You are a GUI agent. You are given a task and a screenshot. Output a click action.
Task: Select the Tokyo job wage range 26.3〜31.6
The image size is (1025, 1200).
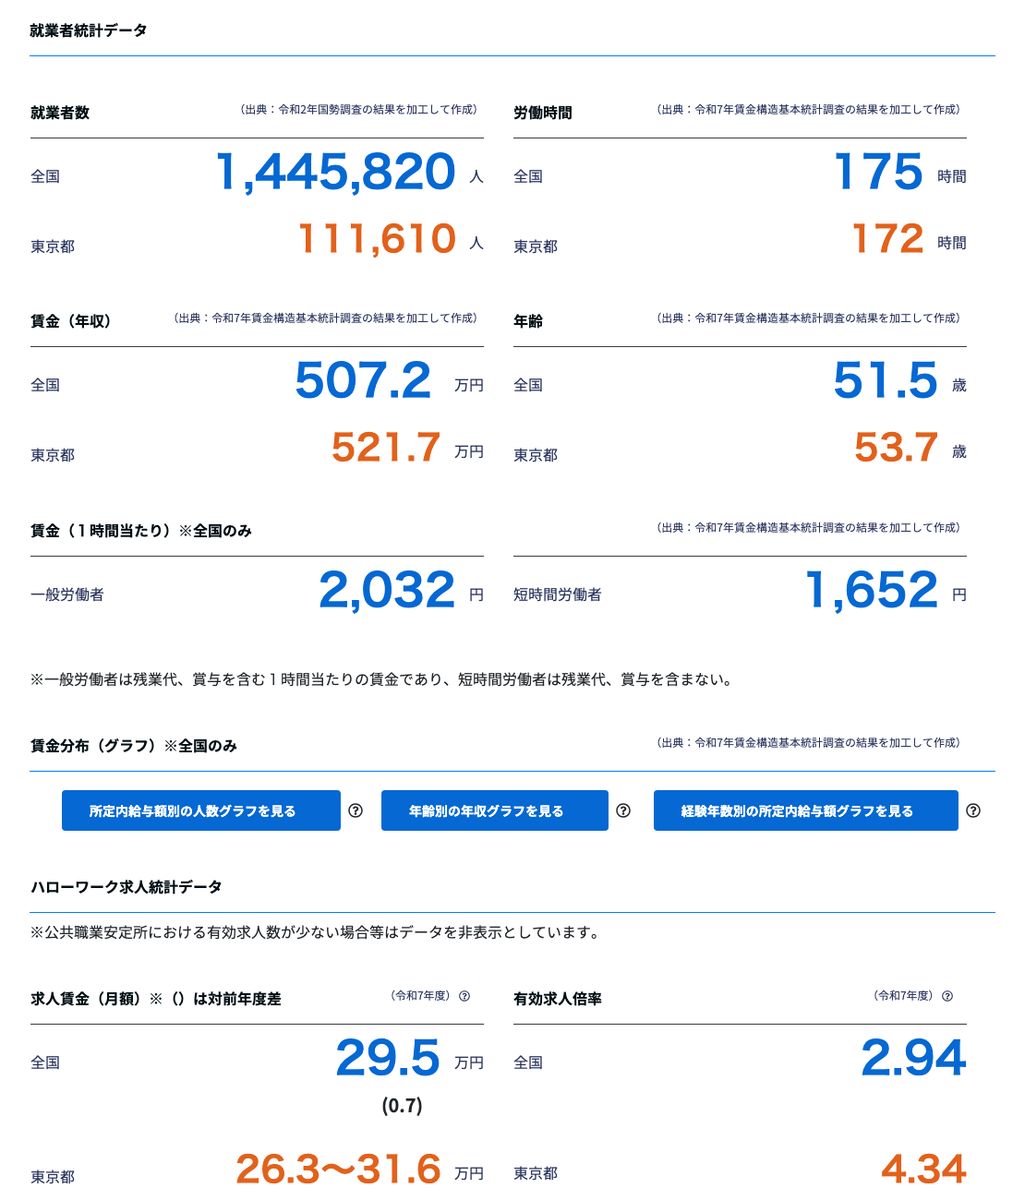[x=338, y=1169]
